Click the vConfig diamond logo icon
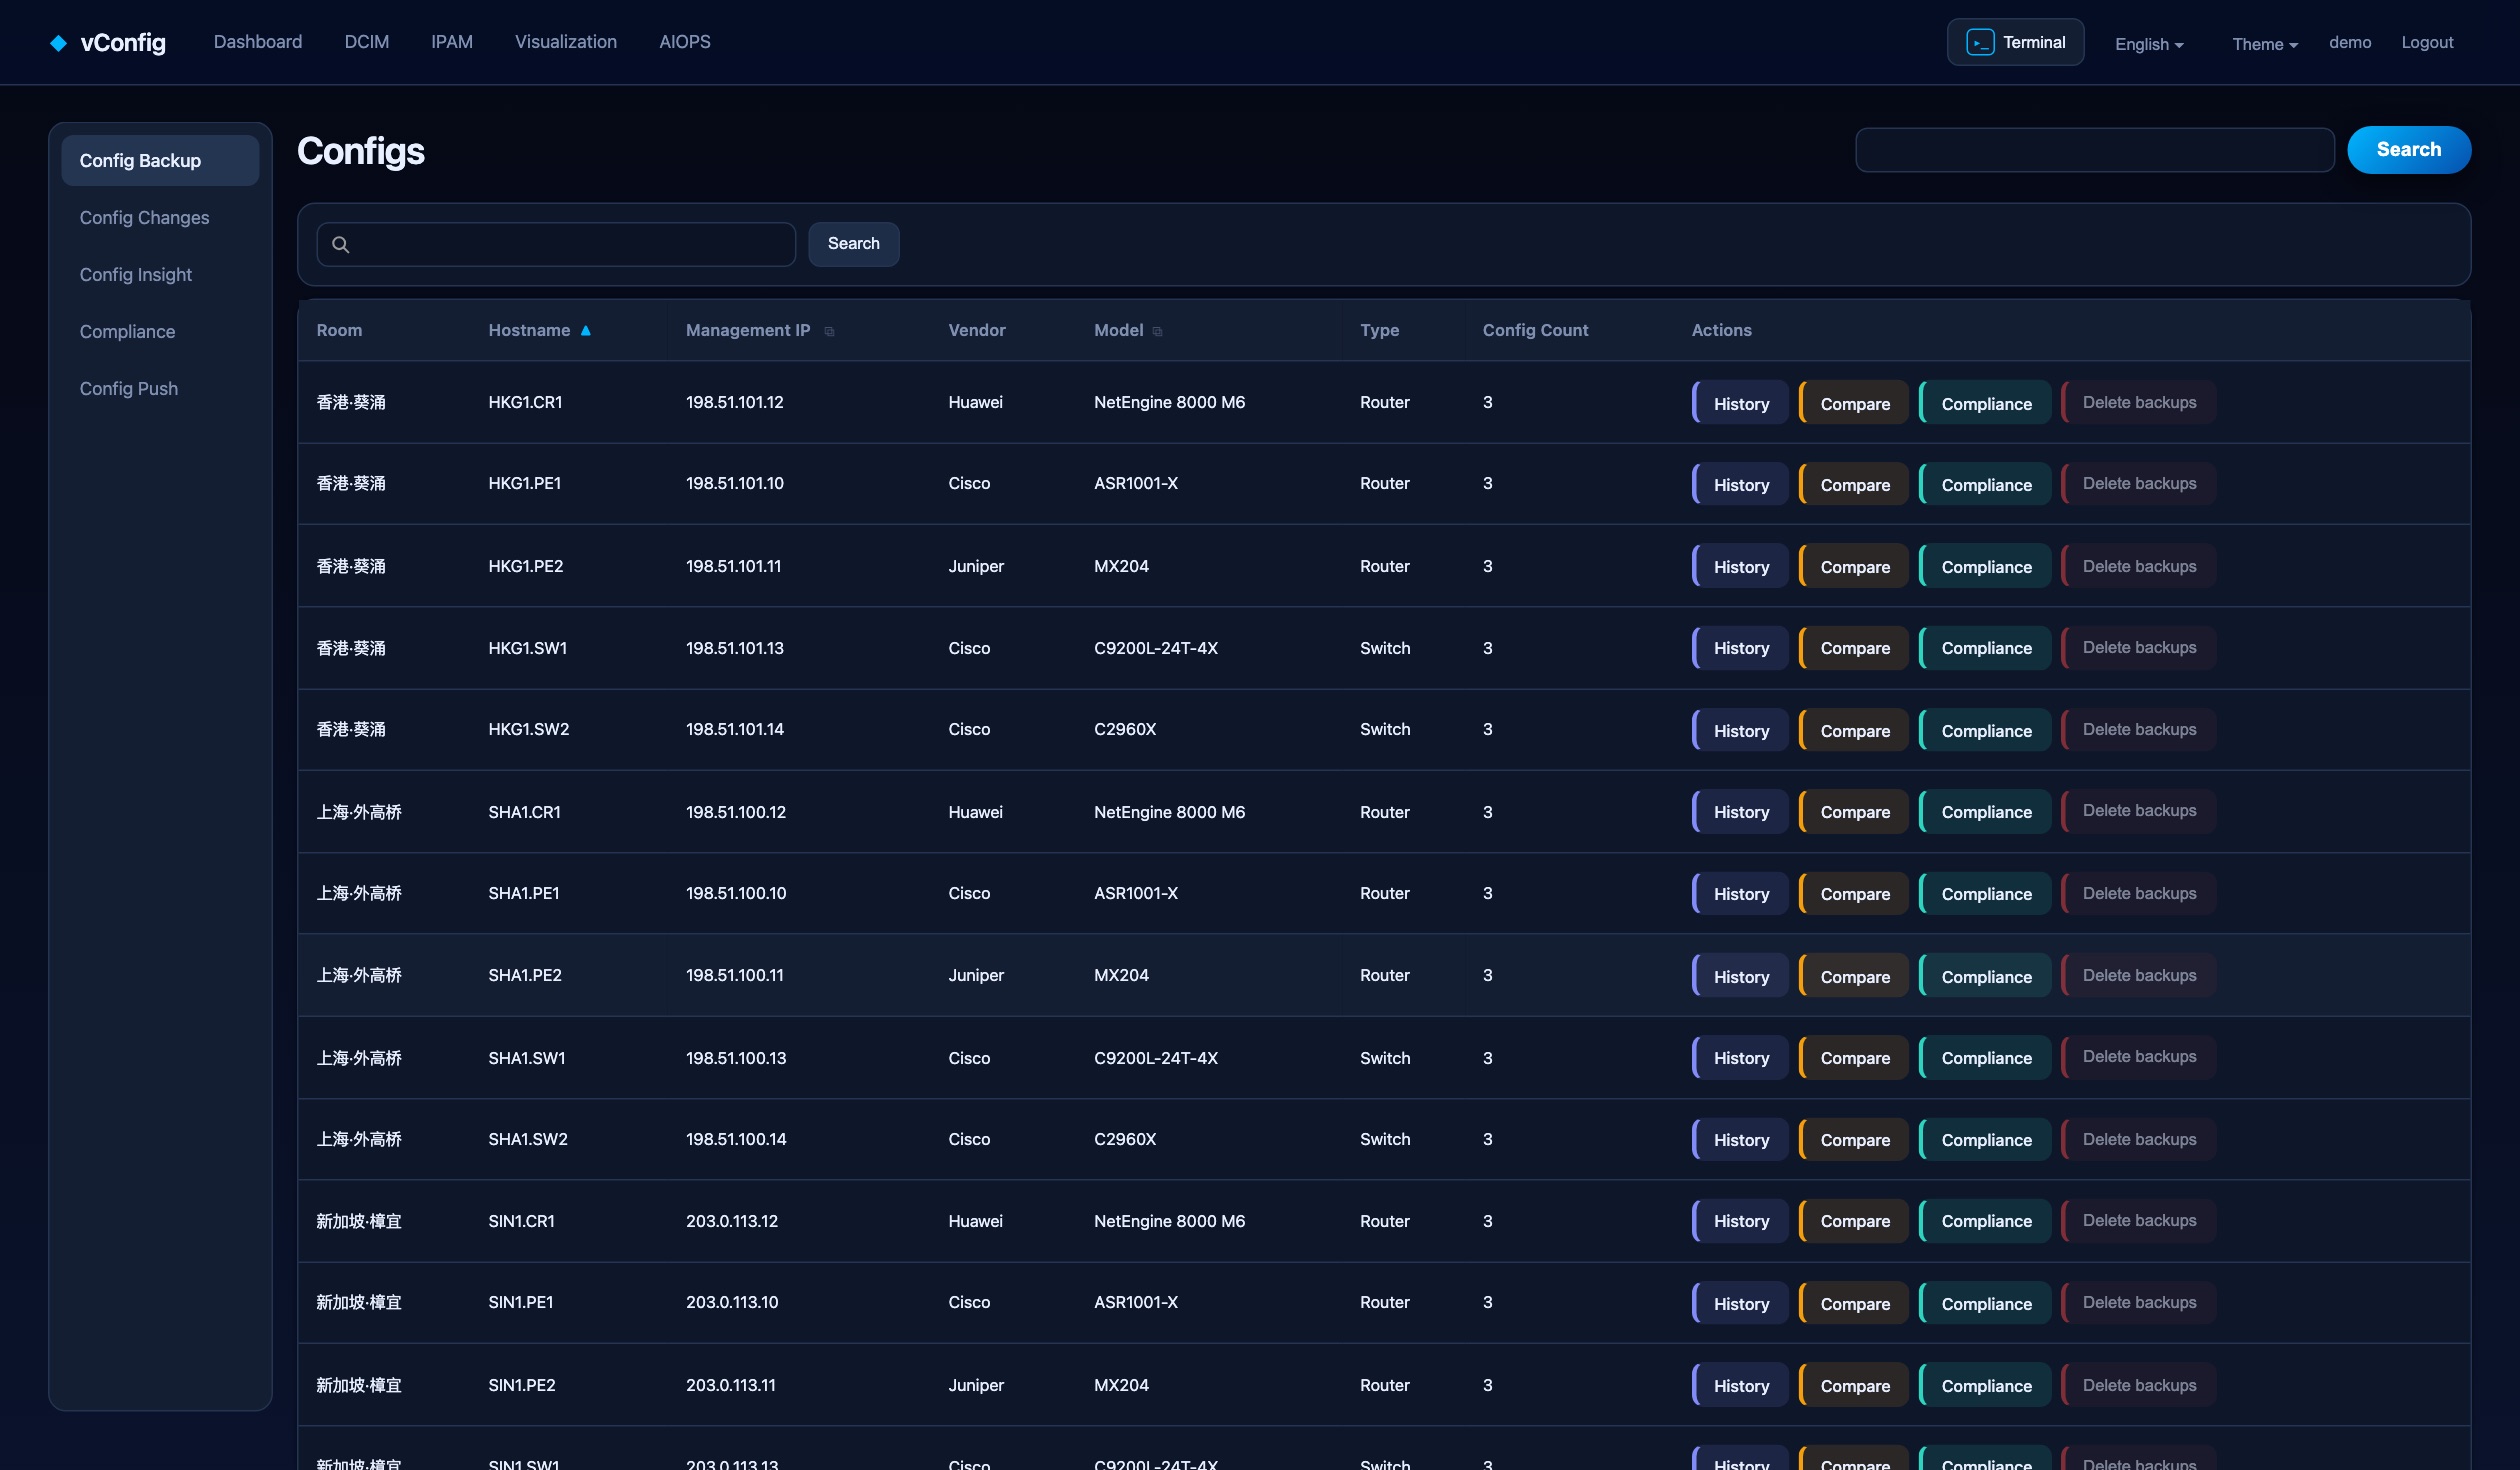The width and height of the screenshot is (2520, 1470). click(59, 43)
